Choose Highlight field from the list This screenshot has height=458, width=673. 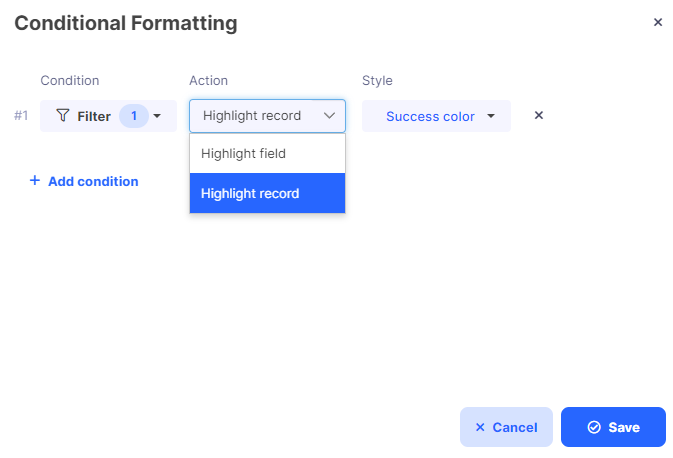(x=267, y=154)
